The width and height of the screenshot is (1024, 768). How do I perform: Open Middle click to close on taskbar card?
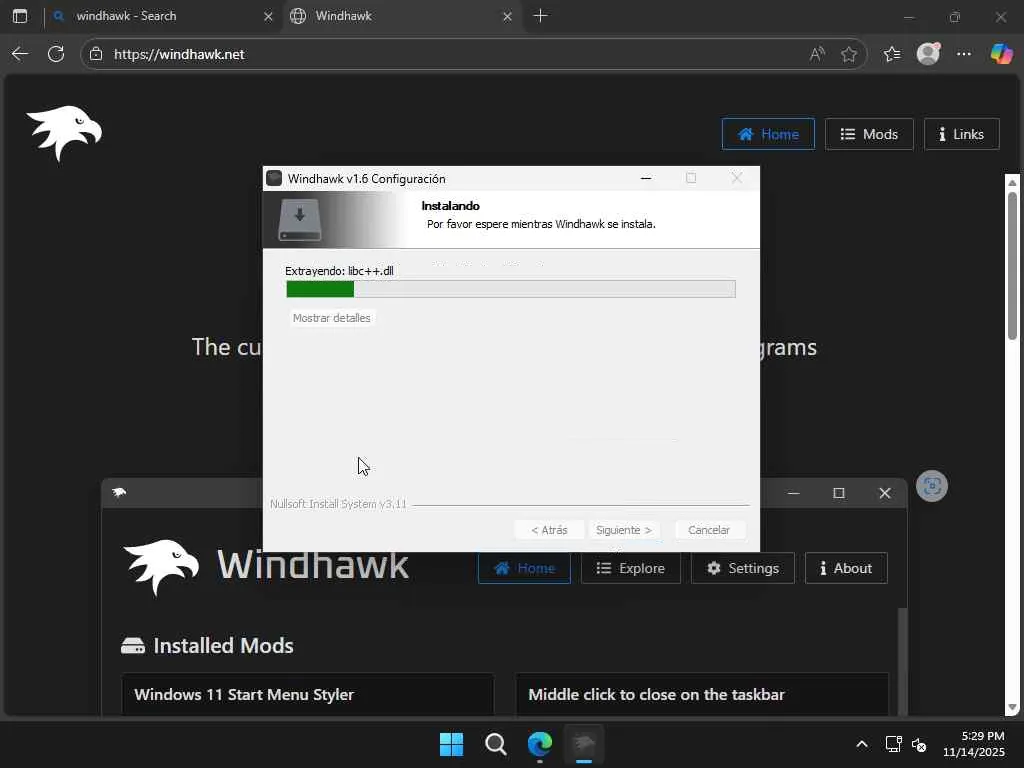pos(702,694)
